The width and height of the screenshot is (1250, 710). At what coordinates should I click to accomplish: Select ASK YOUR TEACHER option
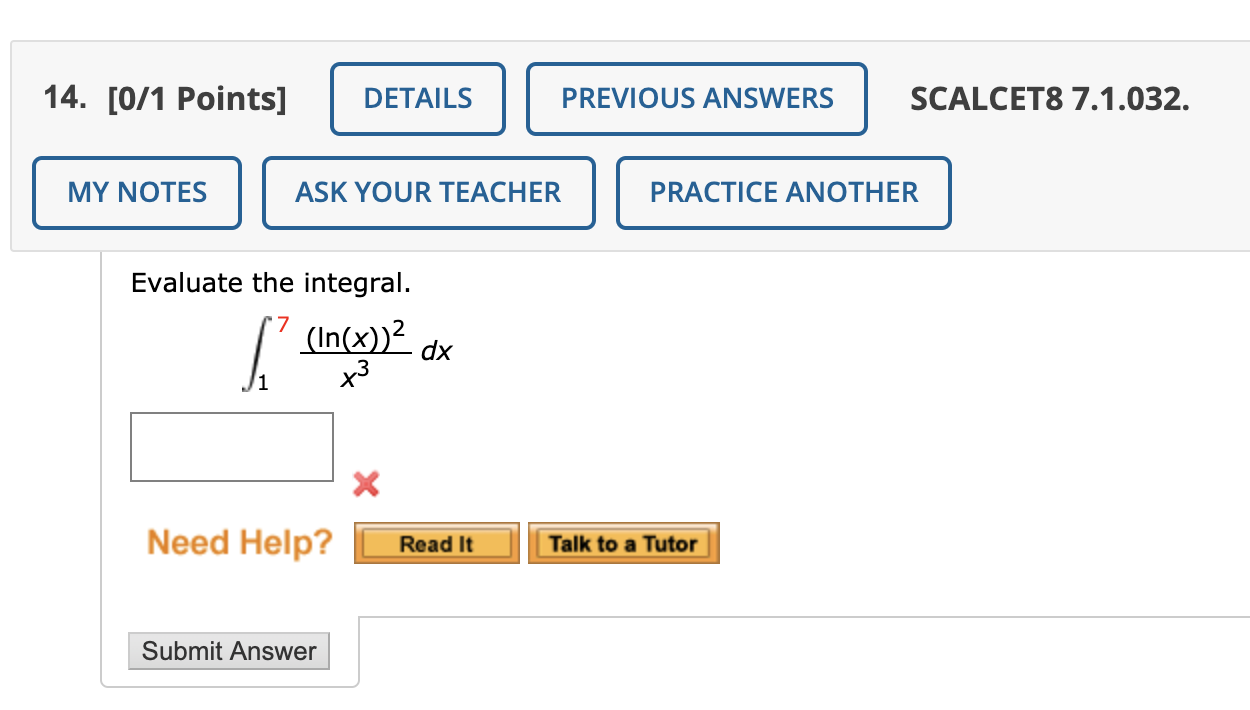click(x=428, y=192)
